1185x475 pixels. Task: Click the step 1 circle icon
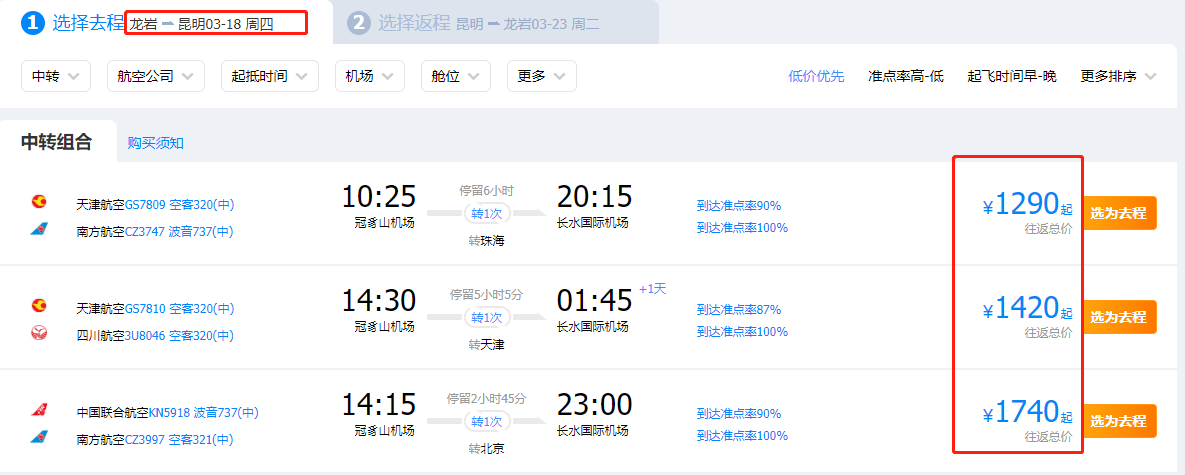click(x=32, y=23)
